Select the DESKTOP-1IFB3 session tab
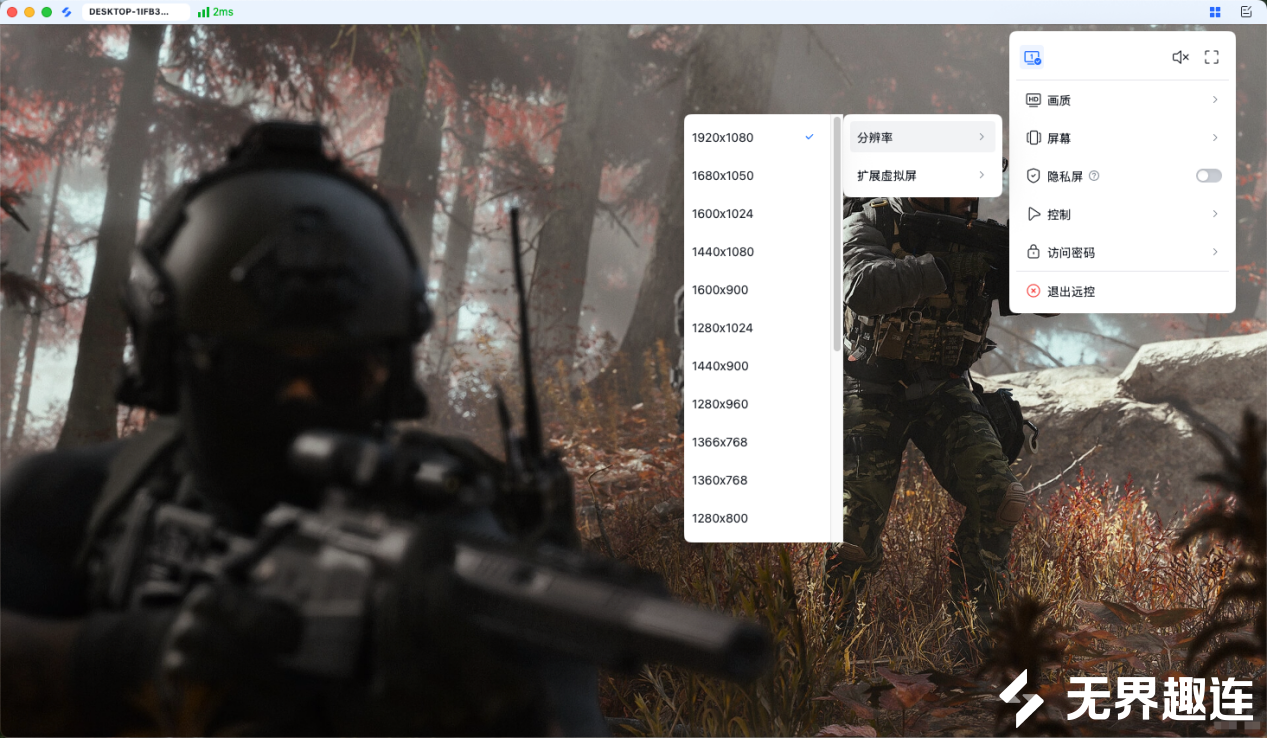The height and width of the screenshot is (738, 1267). (x=136, y=12)
